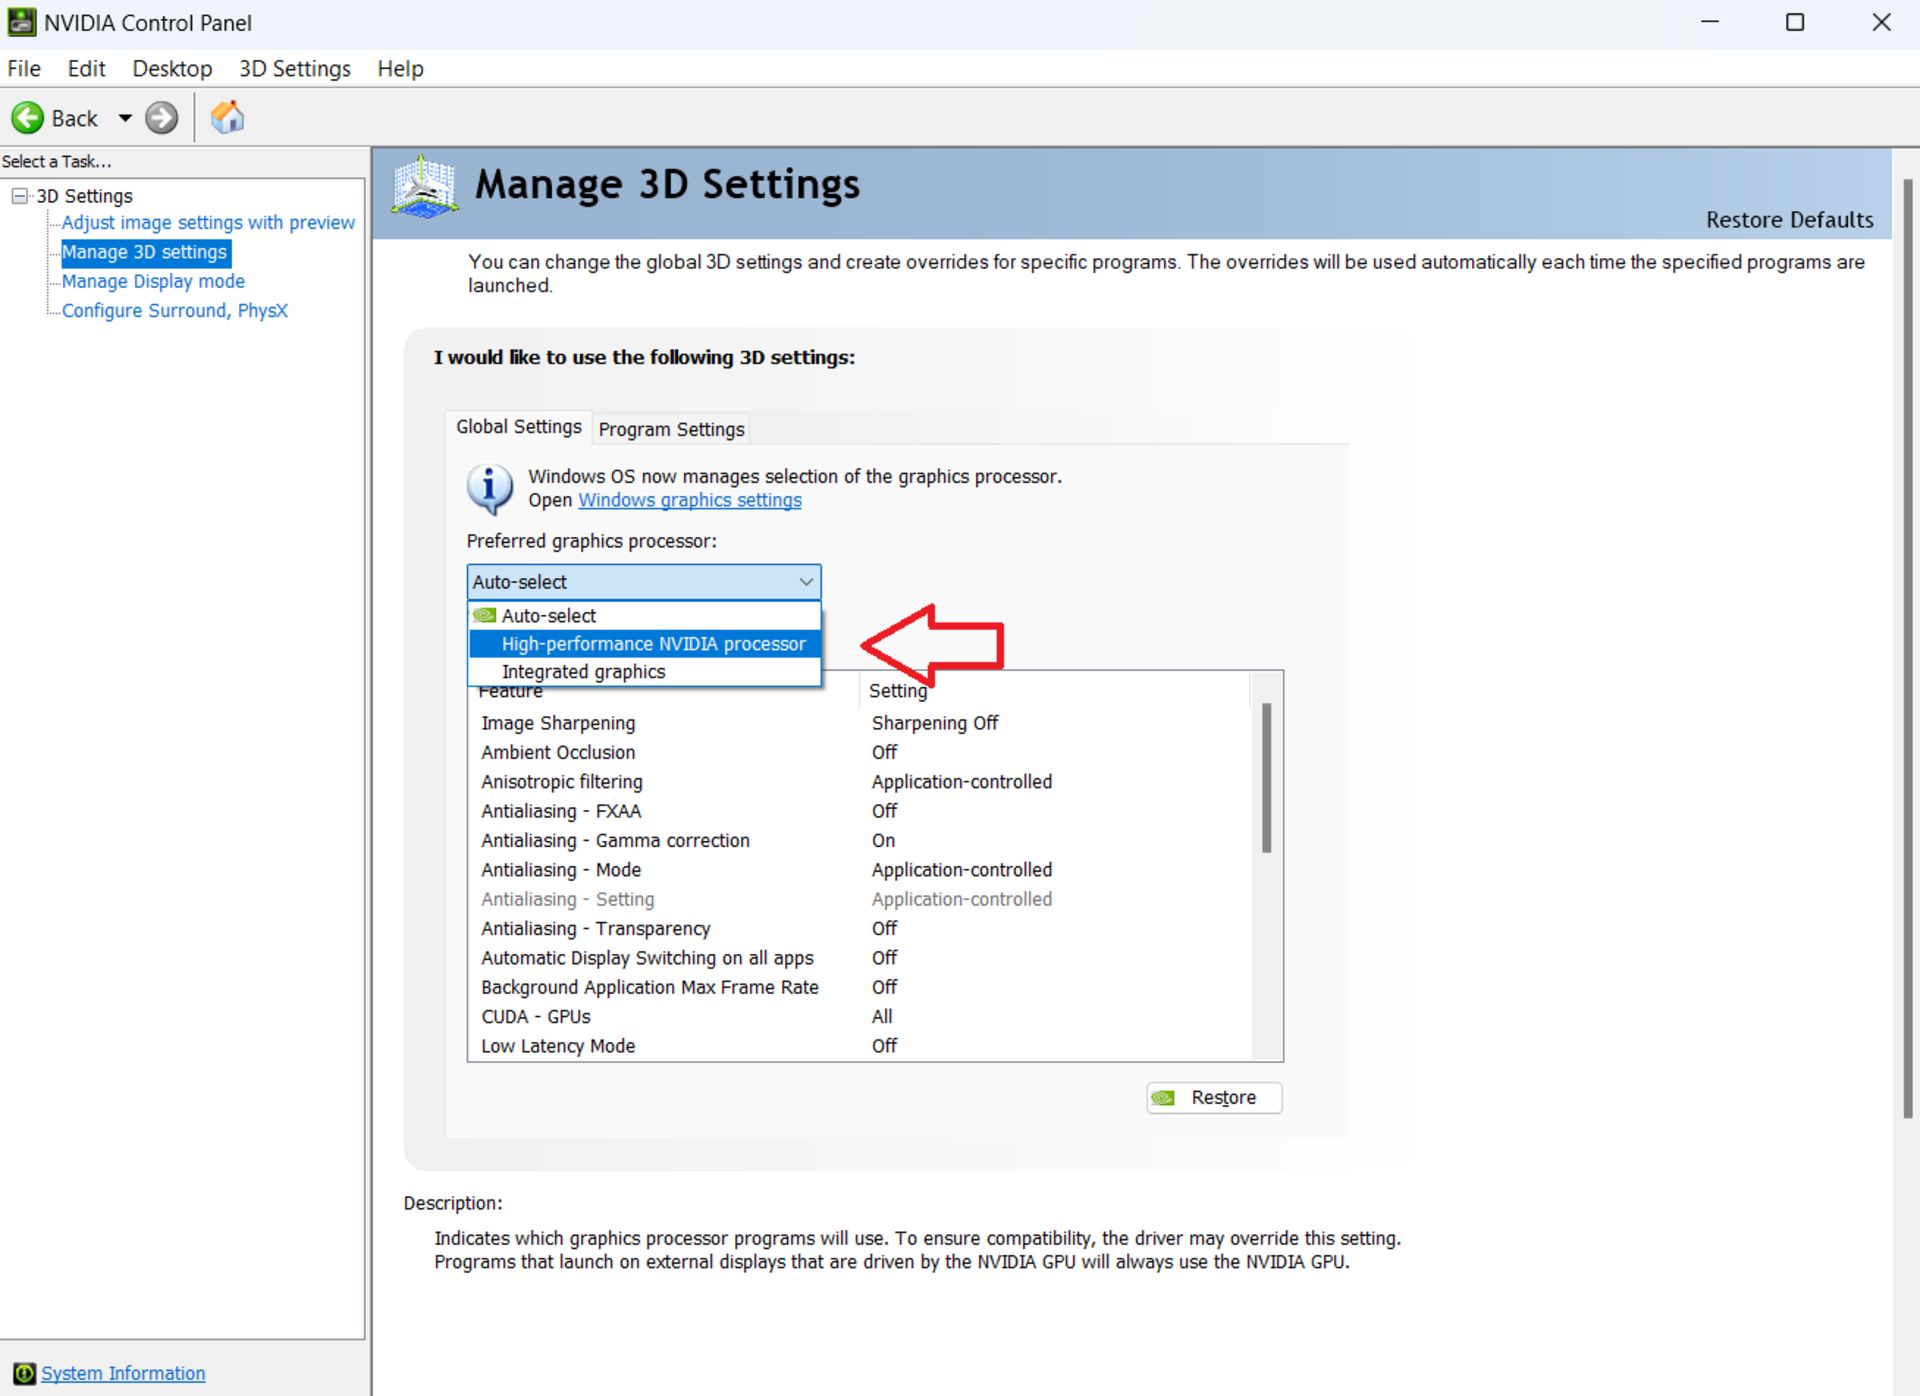1920x1396 pixels.
Task: Click the settings list scrollbar thumb
Action: 1266,778
